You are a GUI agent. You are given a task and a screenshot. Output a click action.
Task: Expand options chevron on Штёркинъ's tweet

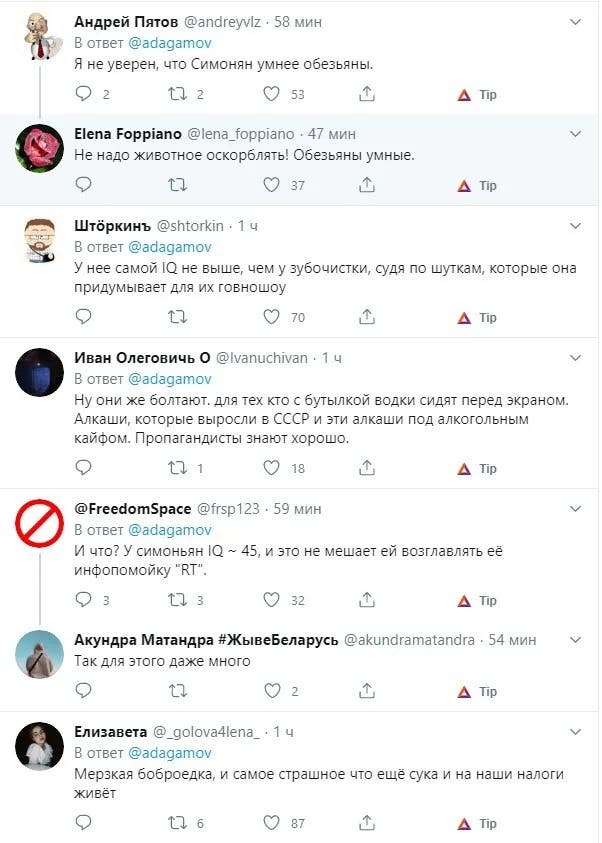pyautogui.click(x=574, y=226)
